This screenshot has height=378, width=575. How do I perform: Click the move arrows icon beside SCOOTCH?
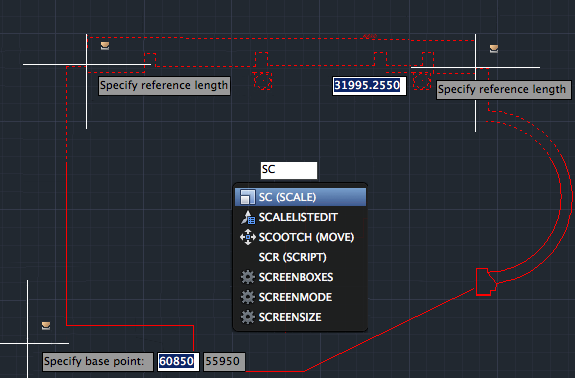click(x=248, y=237)
